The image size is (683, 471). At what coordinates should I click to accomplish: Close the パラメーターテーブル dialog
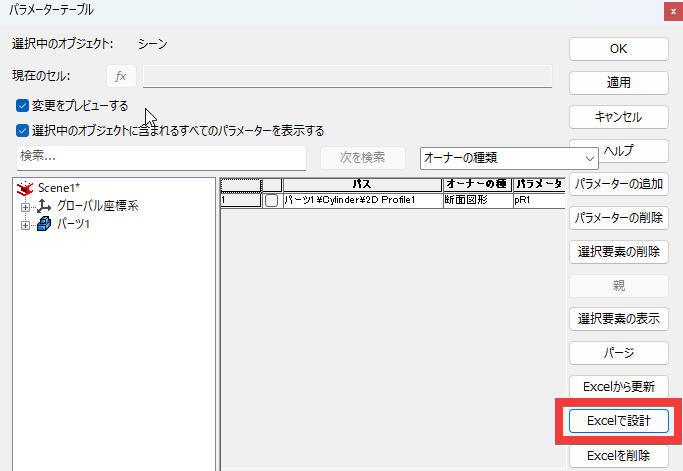673,11
